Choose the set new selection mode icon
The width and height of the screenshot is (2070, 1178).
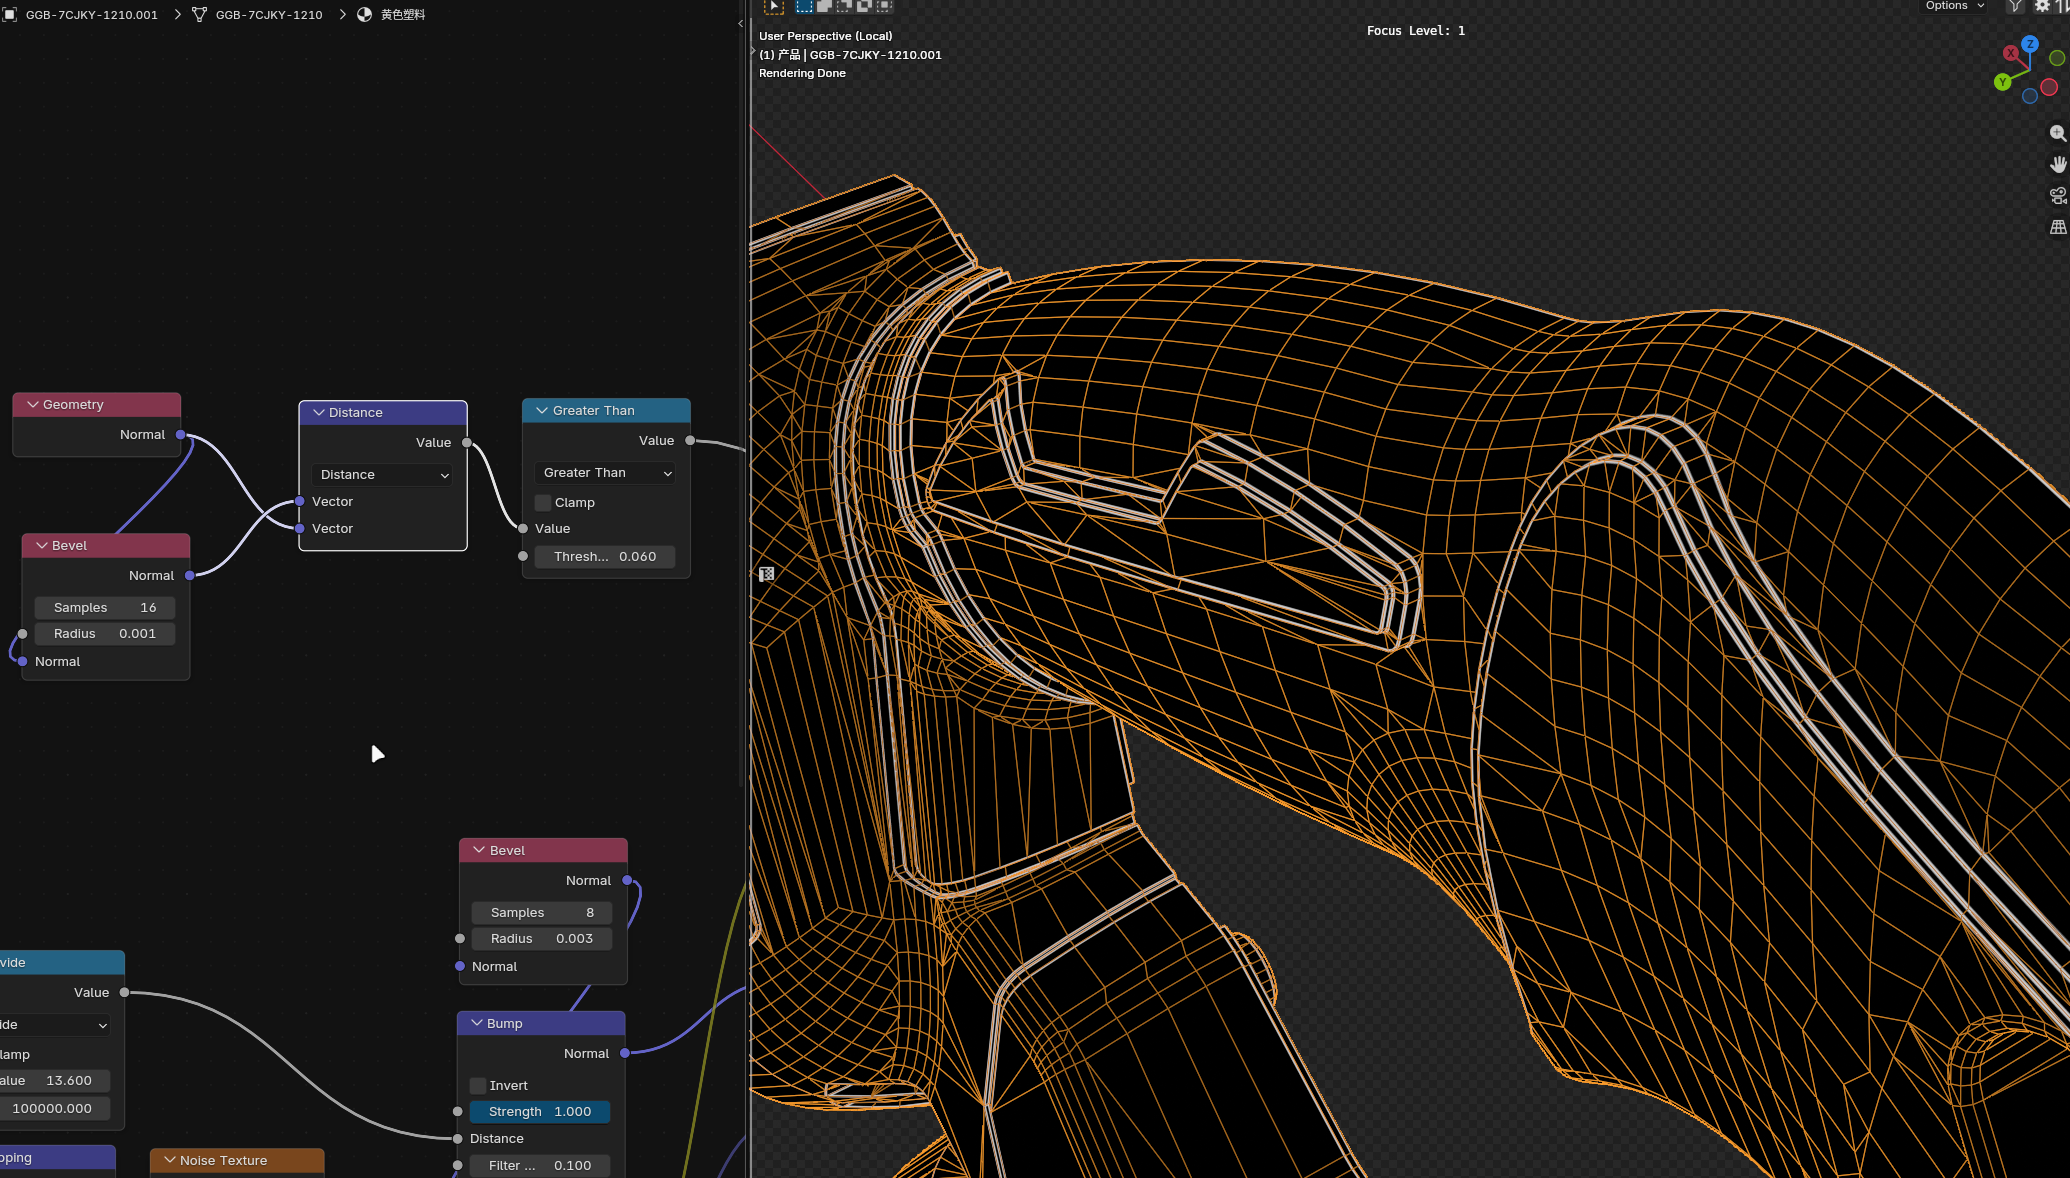coord(804,6)
